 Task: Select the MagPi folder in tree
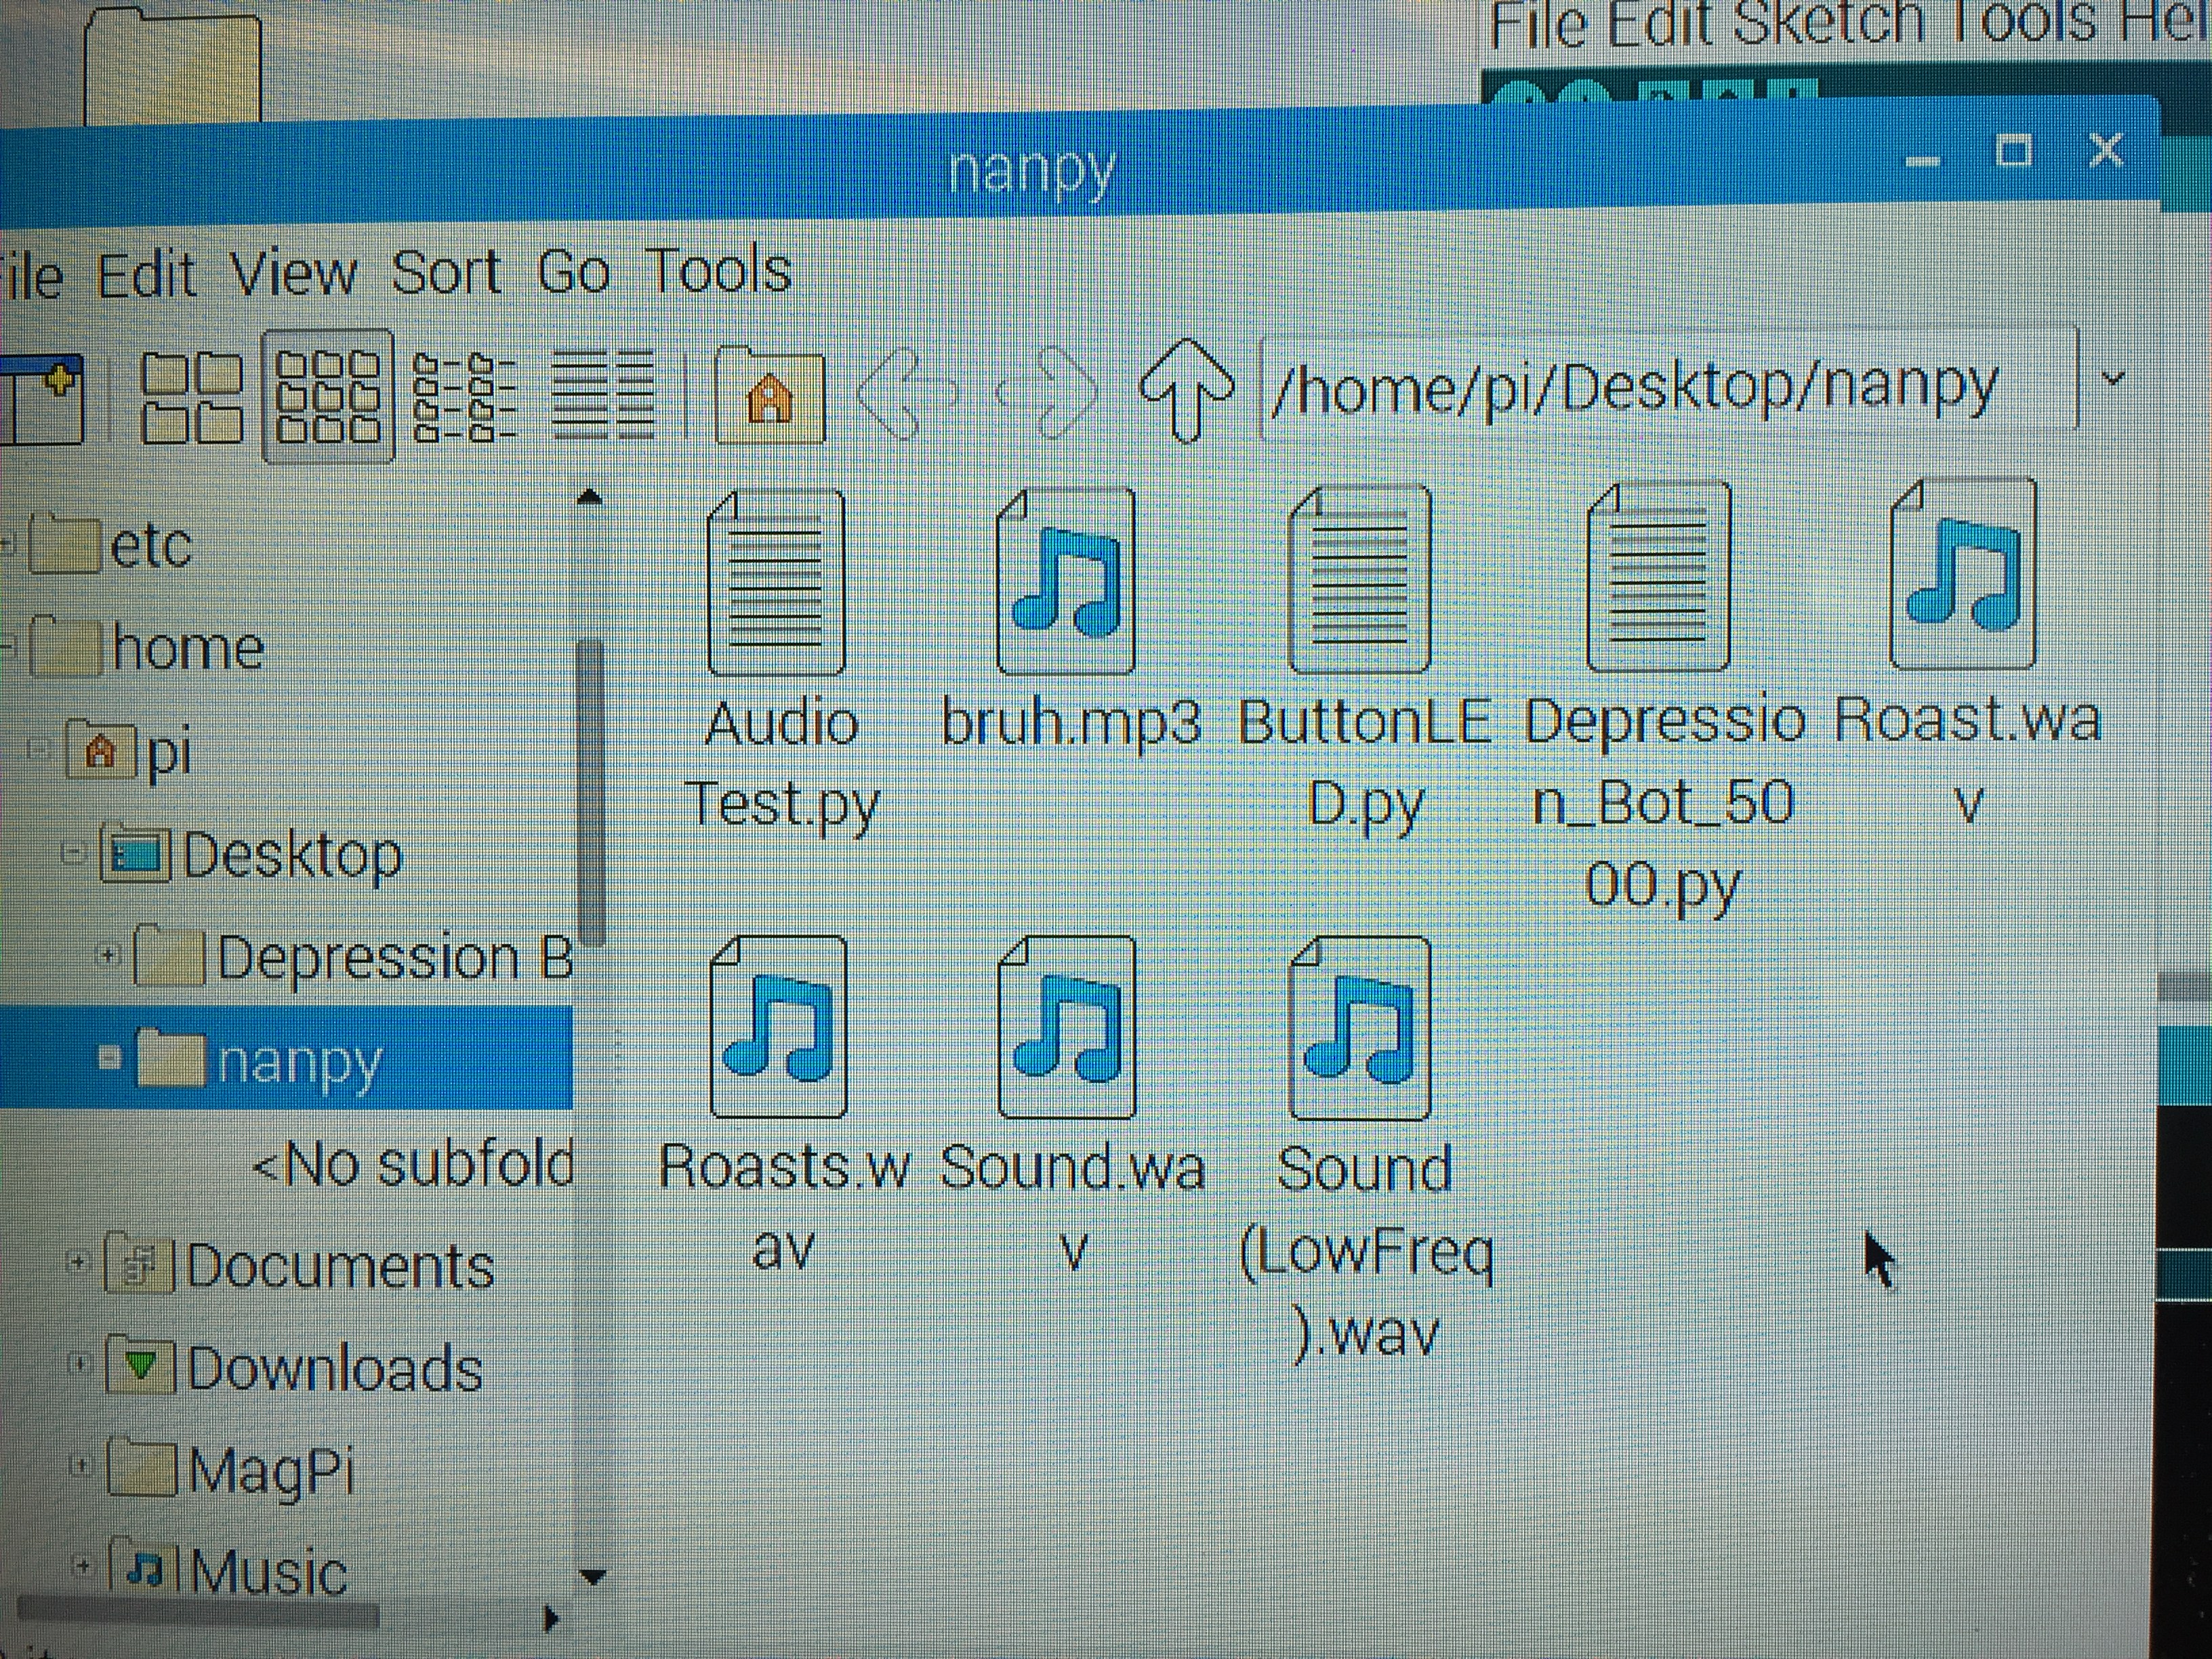pos(270,1470)
